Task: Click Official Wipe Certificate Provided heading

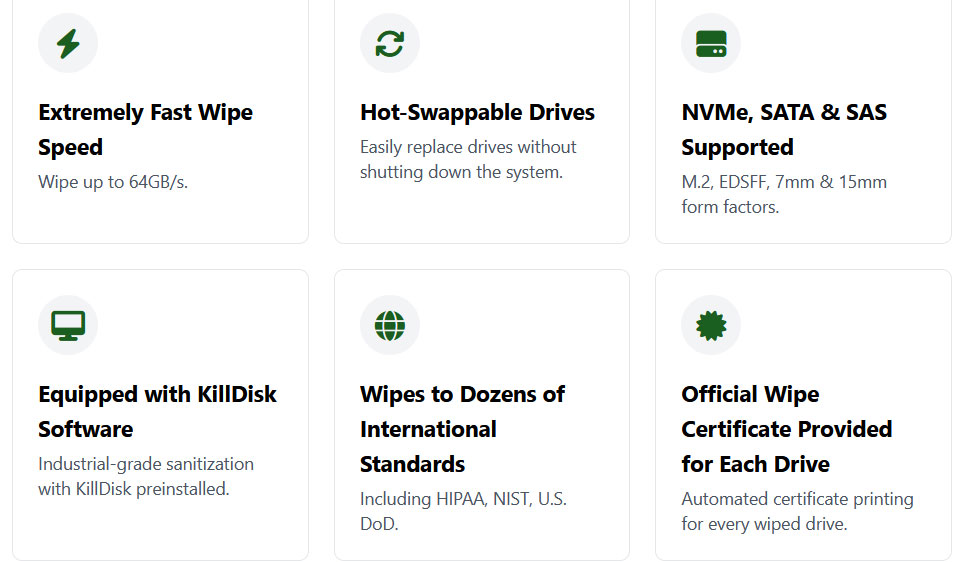Action: [786, 429]
